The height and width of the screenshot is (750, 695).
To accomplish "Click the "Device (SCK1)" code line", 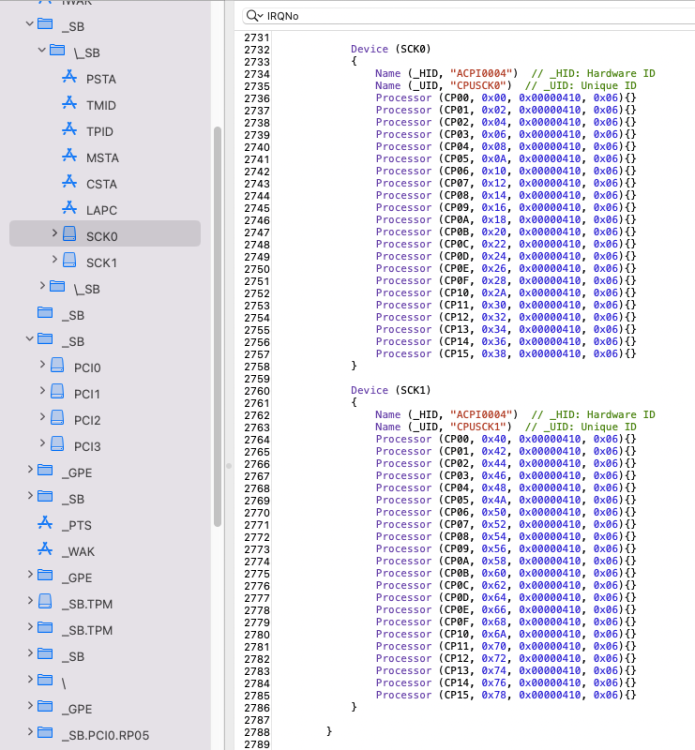I will (x=391, y=390).
